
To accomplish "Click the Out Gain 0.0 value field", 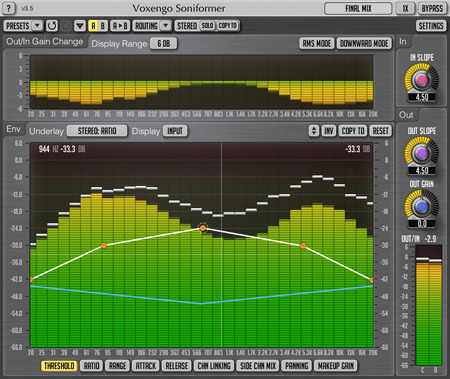I will pos(422,224).
